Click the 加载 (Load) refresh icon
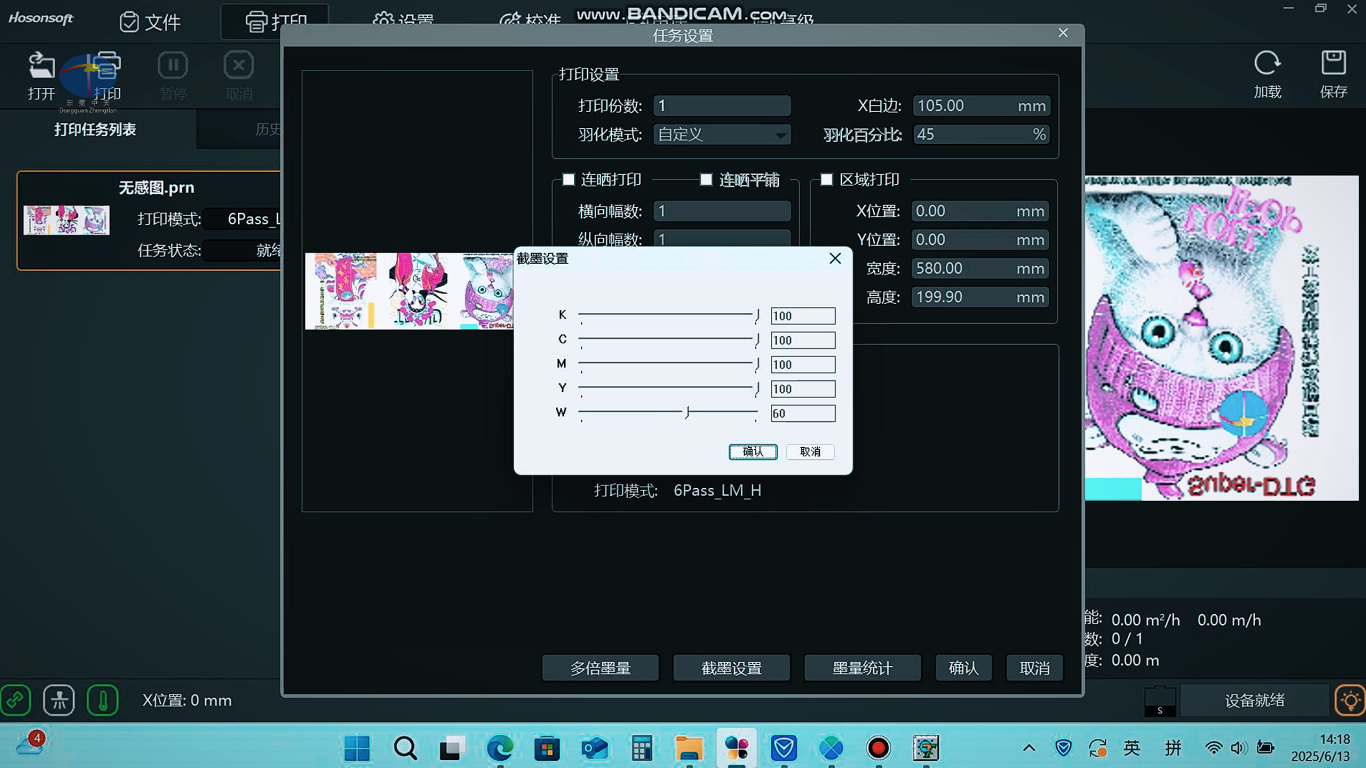 pos(1267,64)
